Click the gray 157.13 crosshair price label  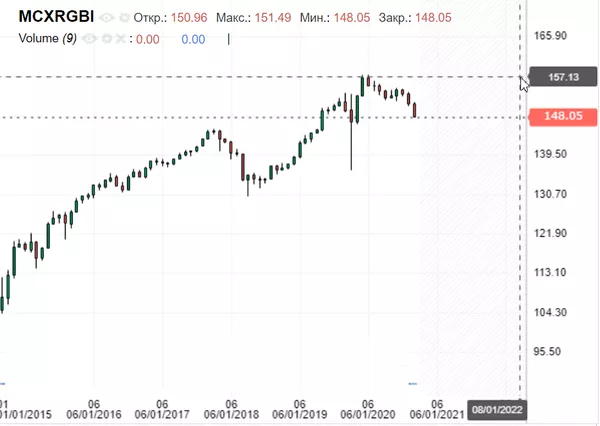[563, 77]
